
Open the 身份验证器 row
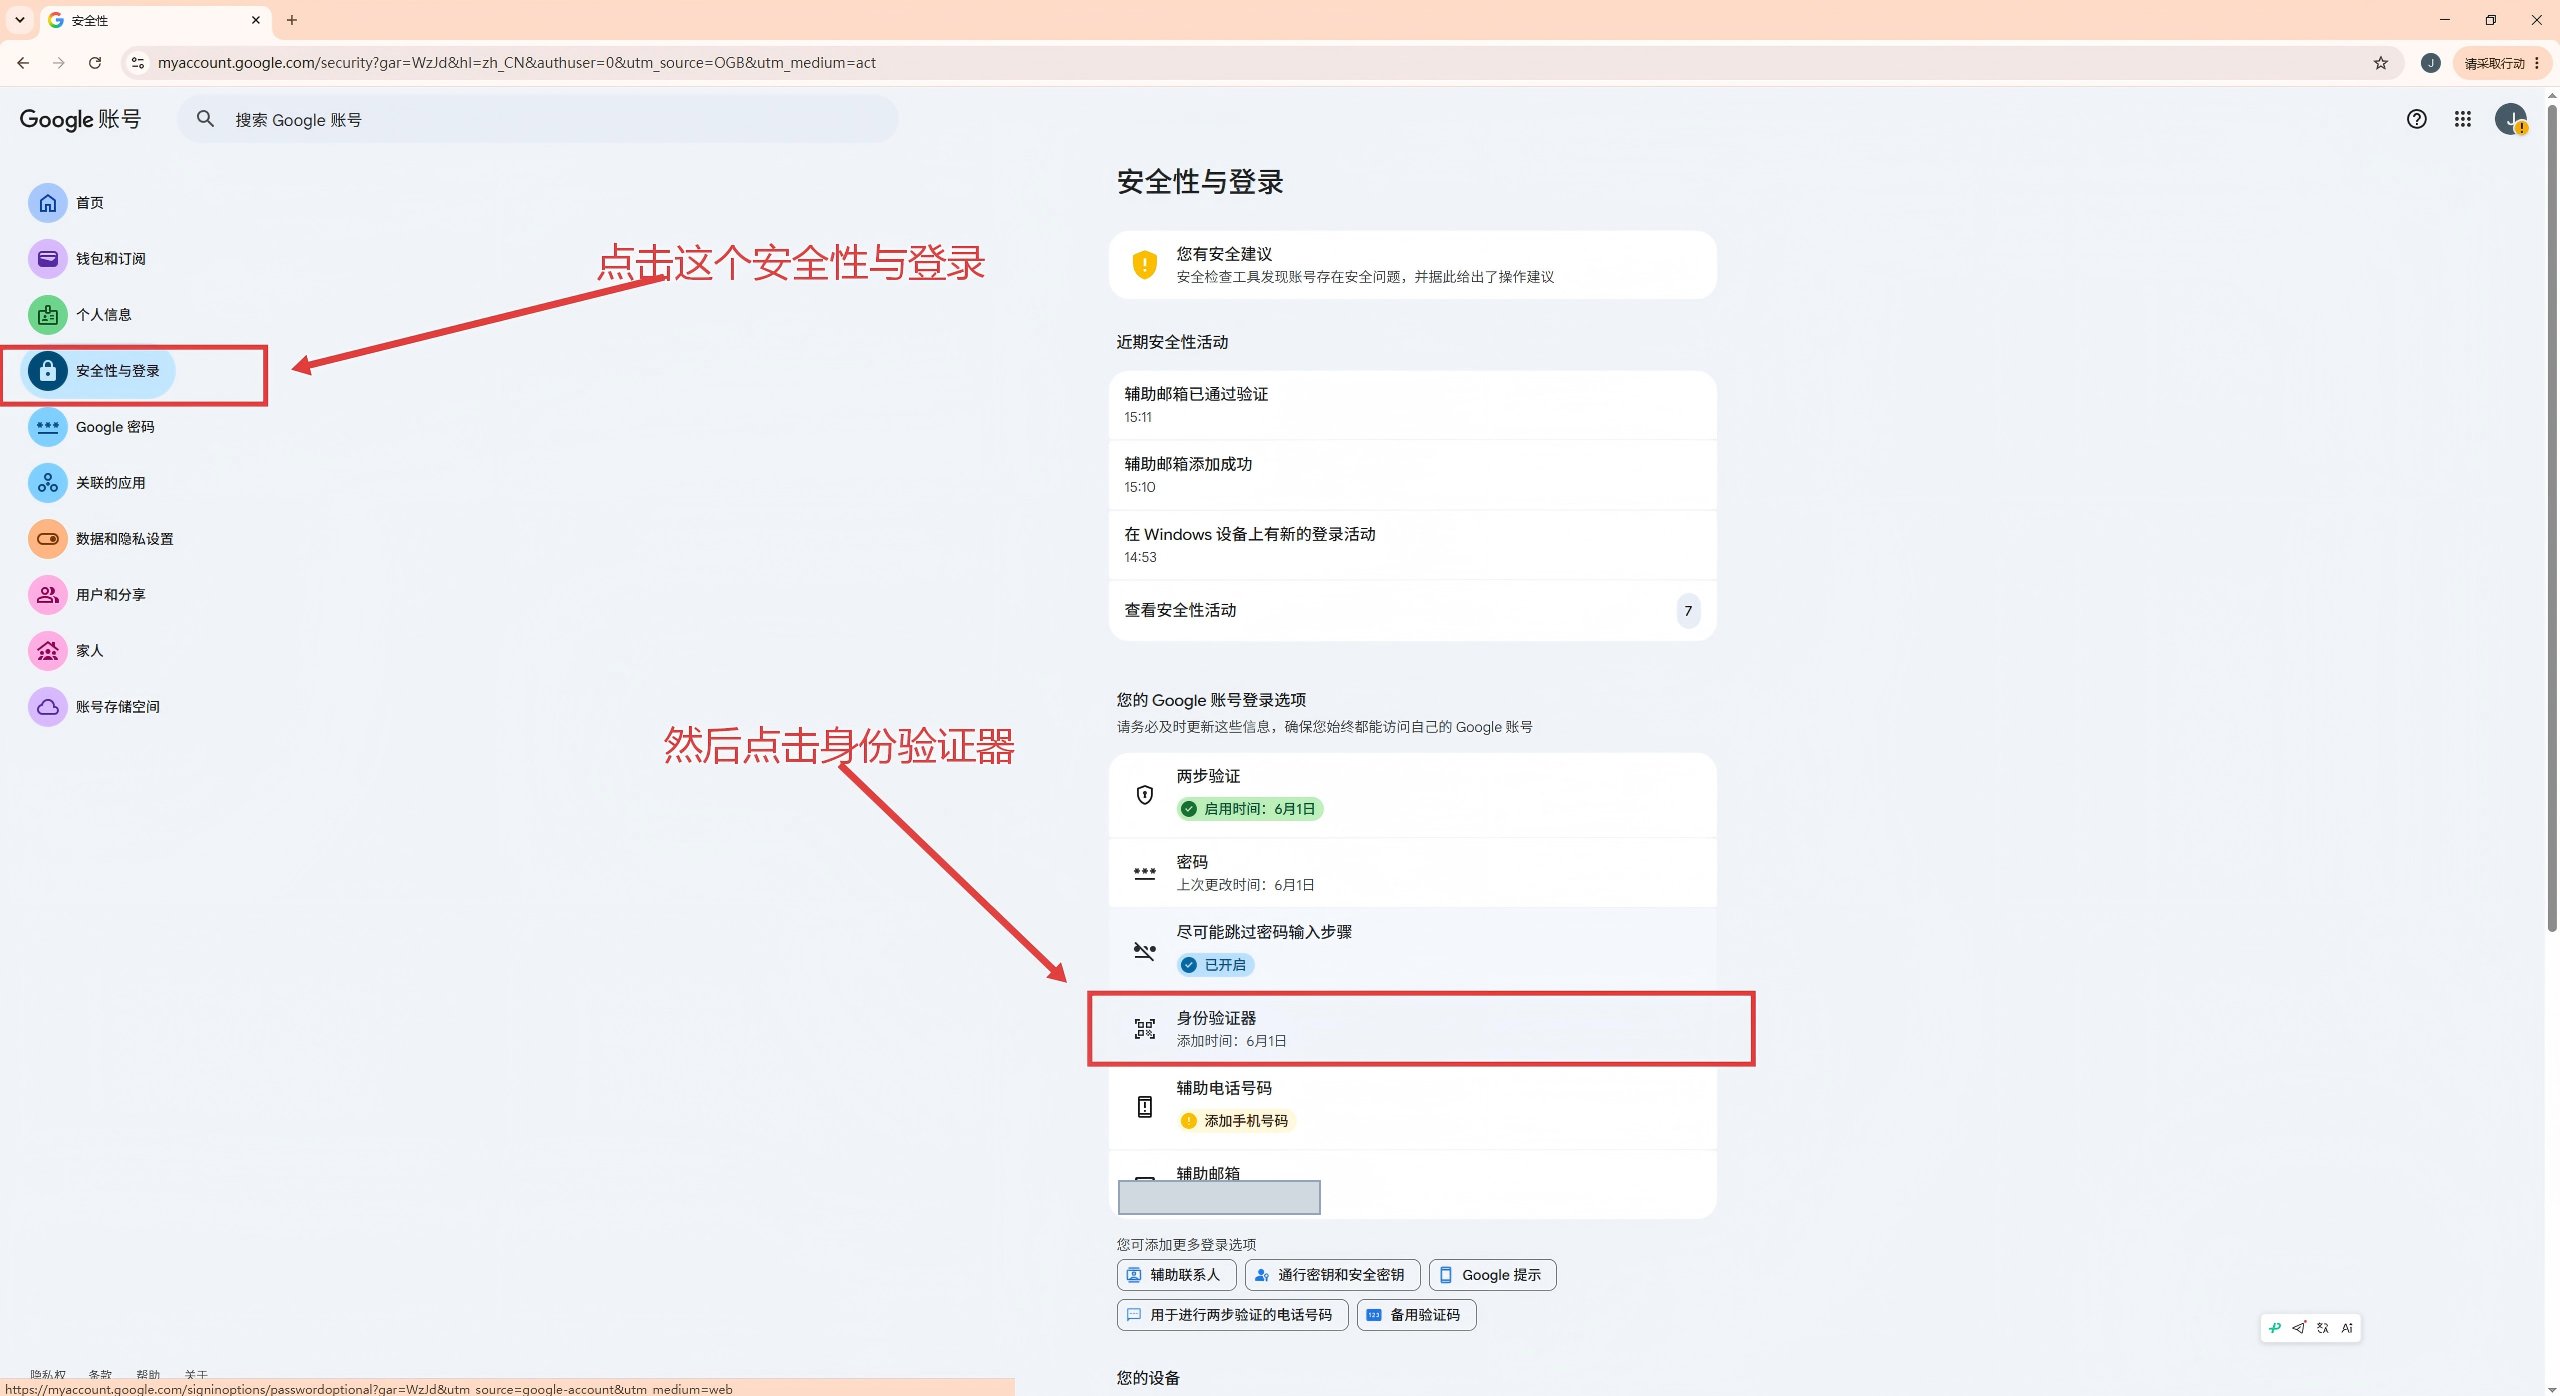(1412, 1029)
